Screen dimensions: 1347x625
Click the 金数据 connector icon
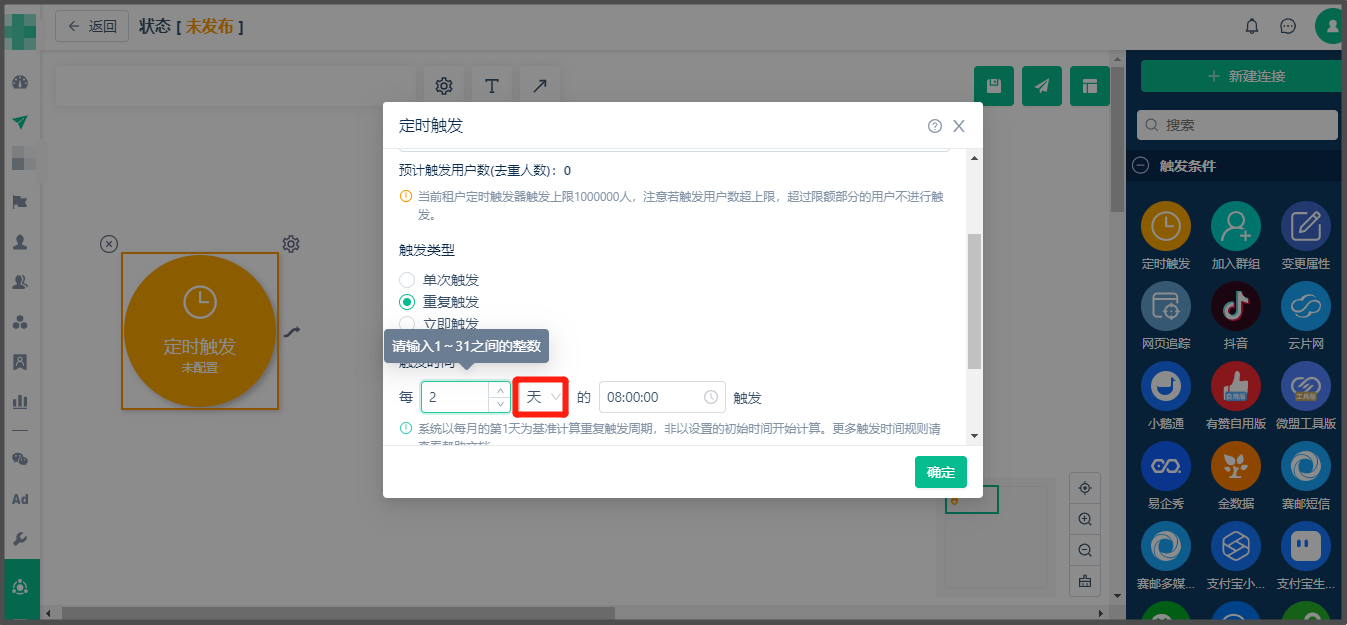1235,466
